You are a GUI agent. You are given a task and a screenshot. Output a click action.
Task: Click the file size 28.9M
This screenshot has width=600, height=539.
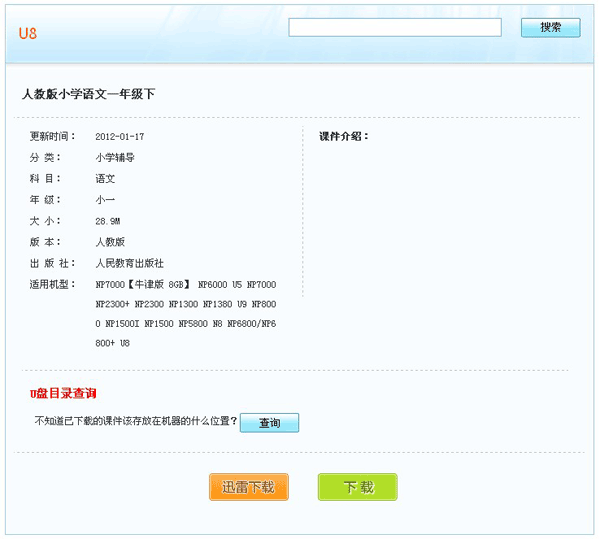pos(108,220)
